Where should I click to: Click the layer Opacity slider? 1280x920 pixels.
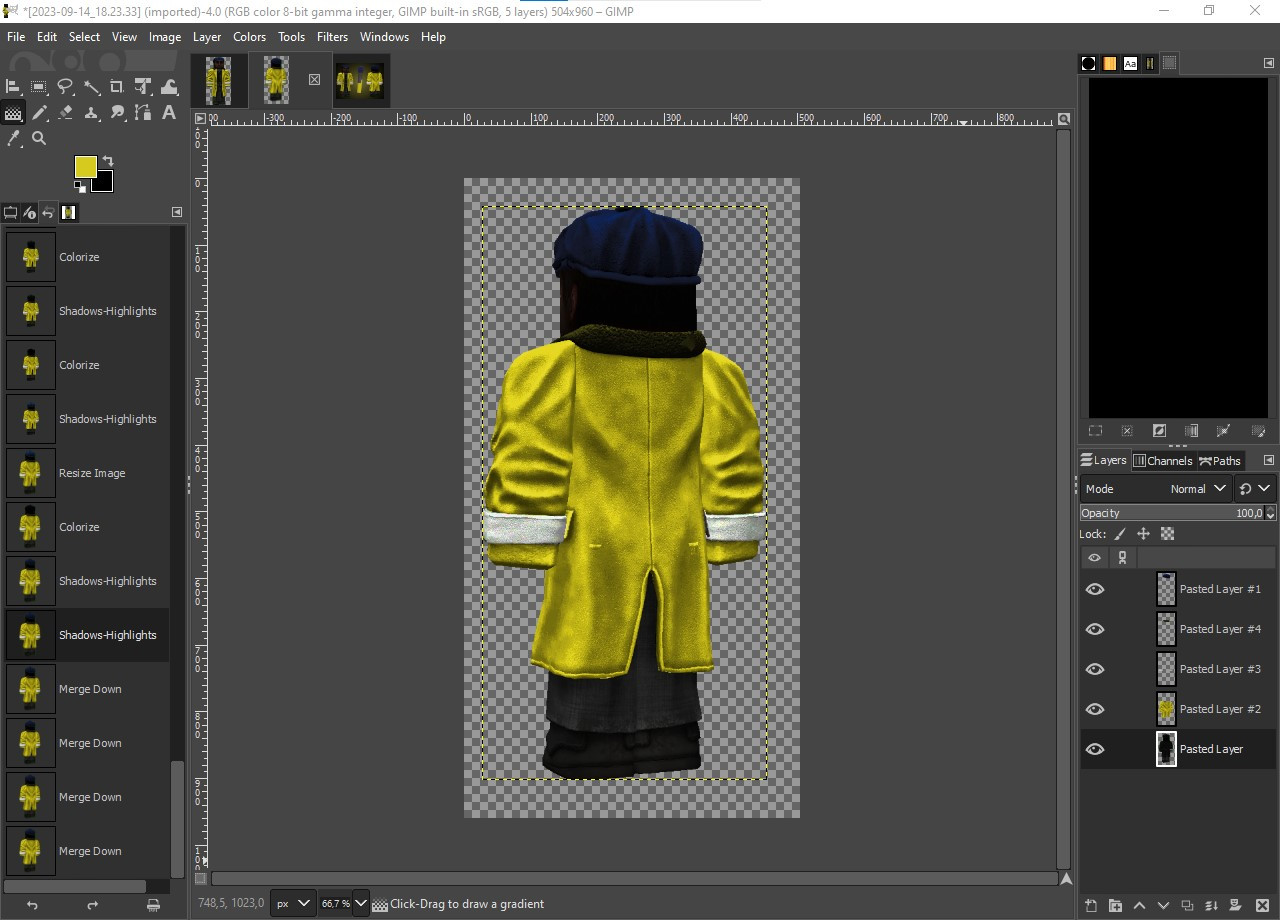1172,513
